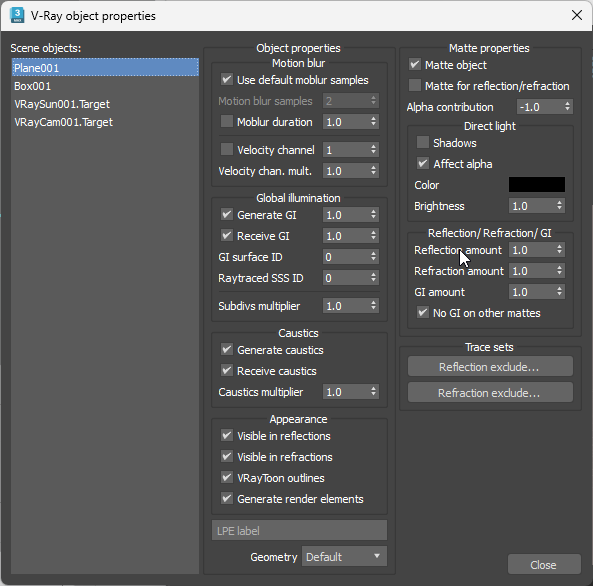Image resolution: width=593 pixels, height=586 pixels.
Task: Click the Velocity channel value field
Action: (x=346, y=150)
